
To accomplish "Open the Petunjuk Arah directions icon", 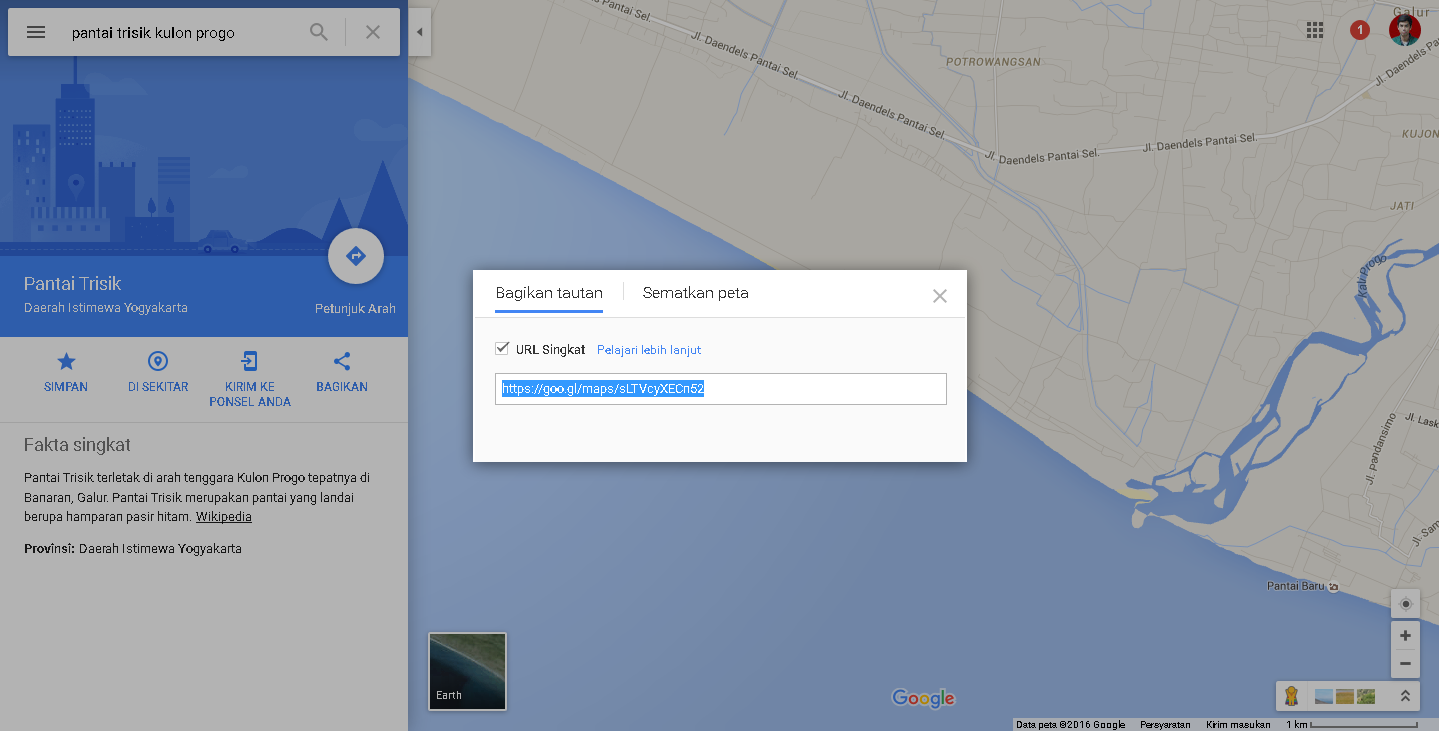I will click(355, 255).
